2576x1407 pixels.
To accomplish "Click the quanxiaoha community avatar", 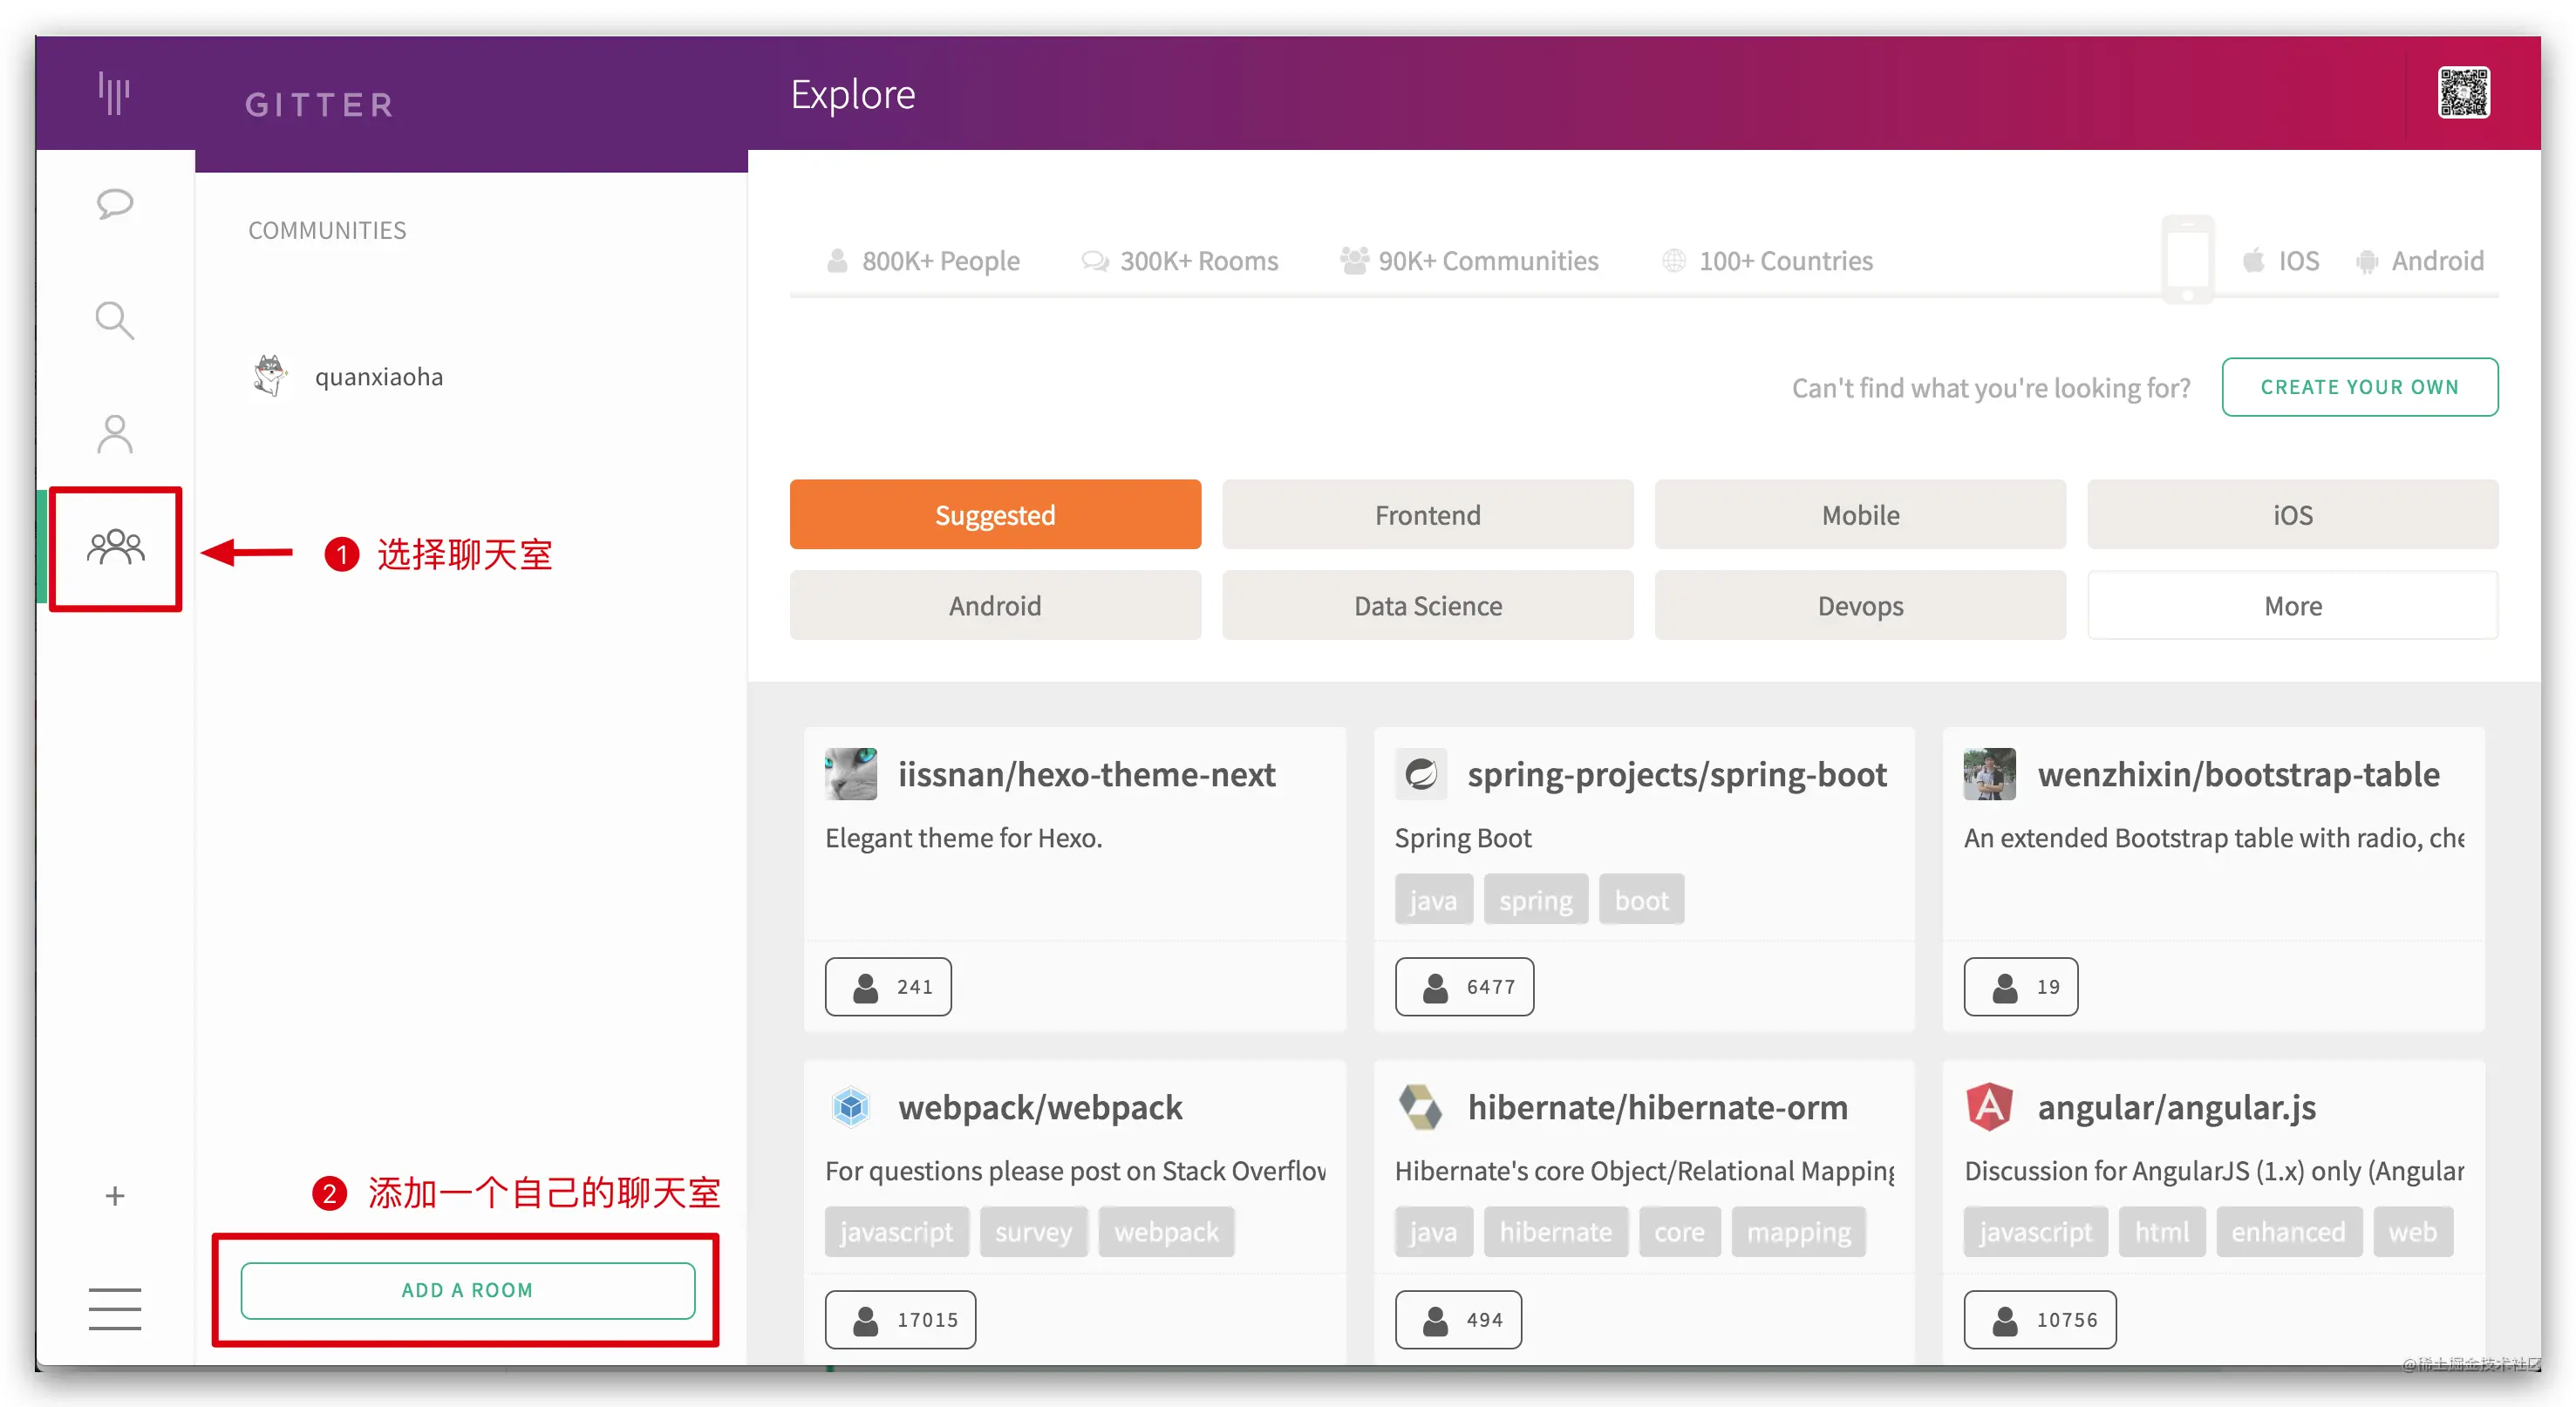I will coord(270,376).
